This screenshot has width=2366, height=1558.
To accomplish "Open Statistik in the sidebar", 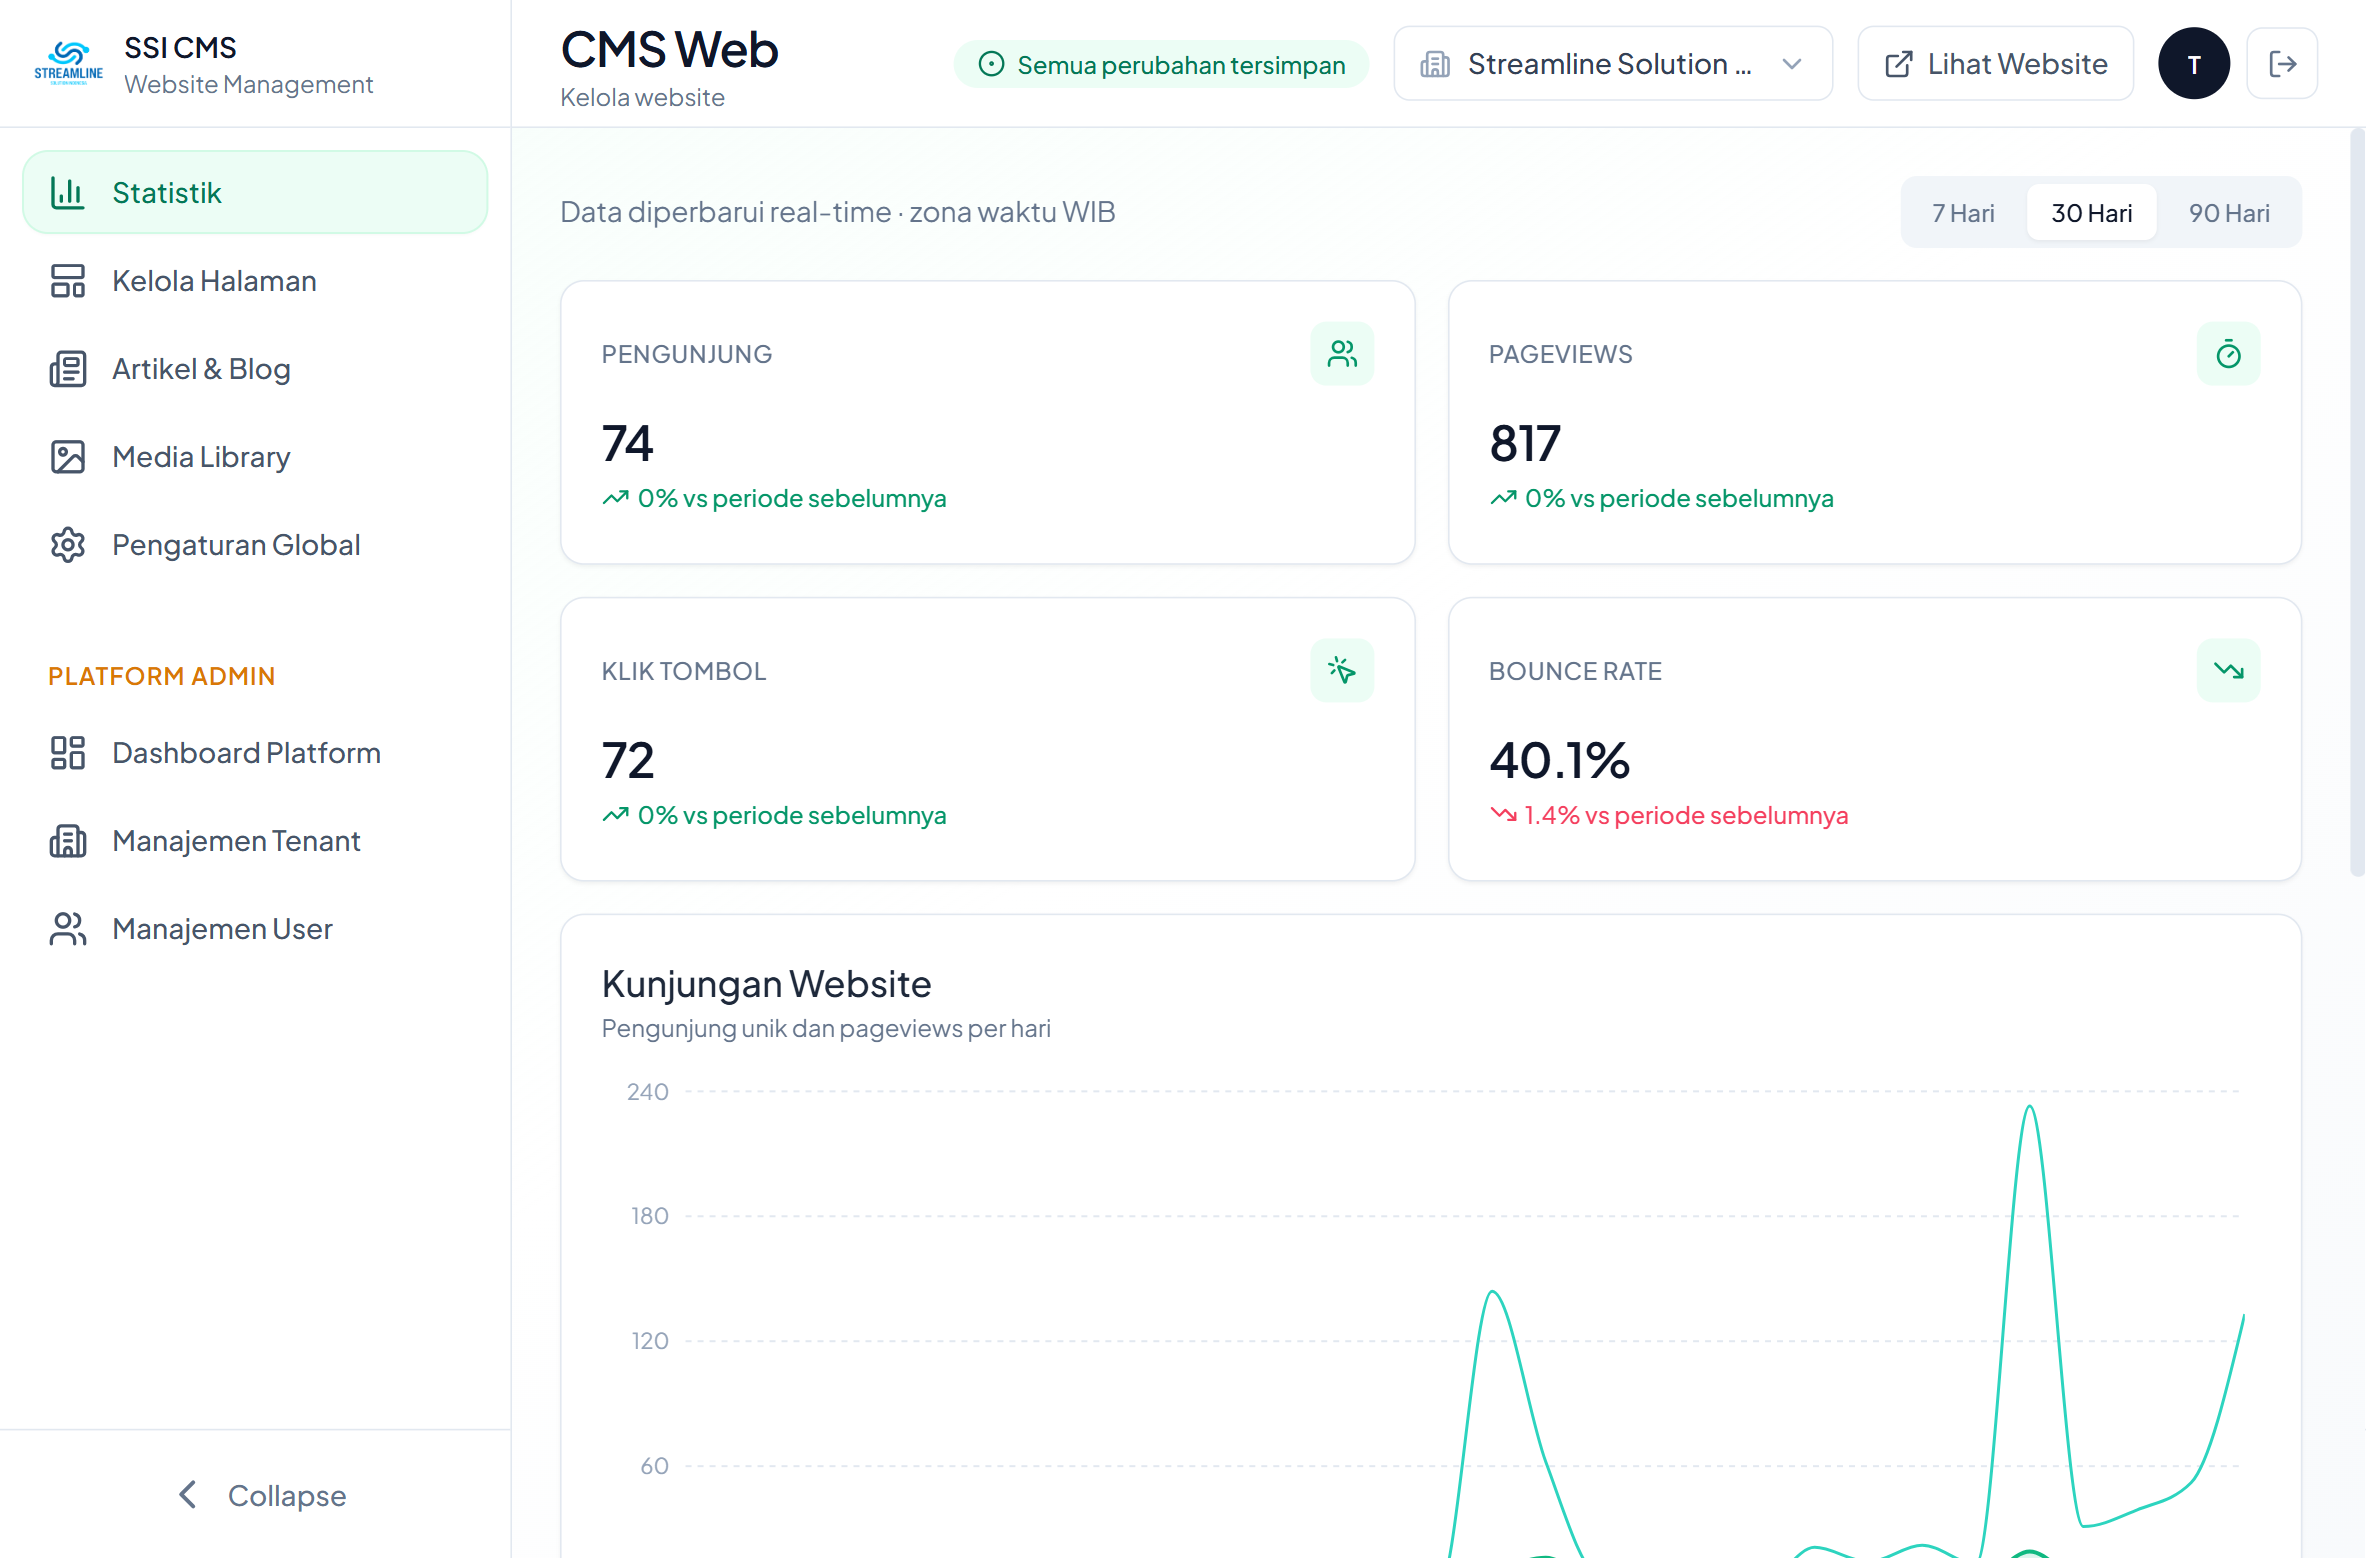I will [255, 192].
